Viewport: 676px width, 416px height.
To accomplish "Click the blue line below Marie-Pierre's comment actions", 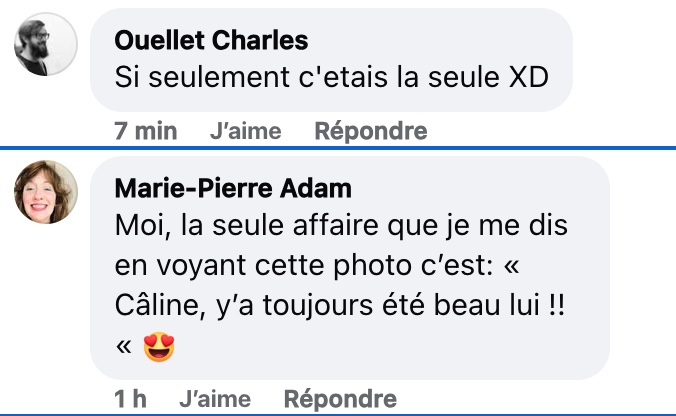I will pyautogui.click(x=338, y=415).
